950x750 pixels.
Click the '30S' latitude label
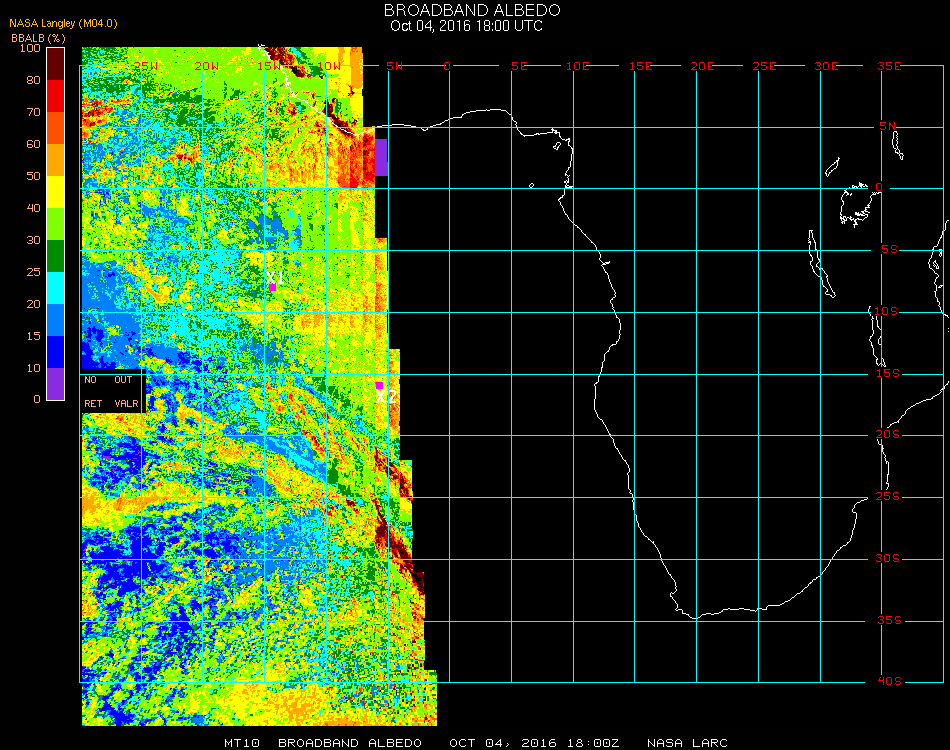[888, 559]
